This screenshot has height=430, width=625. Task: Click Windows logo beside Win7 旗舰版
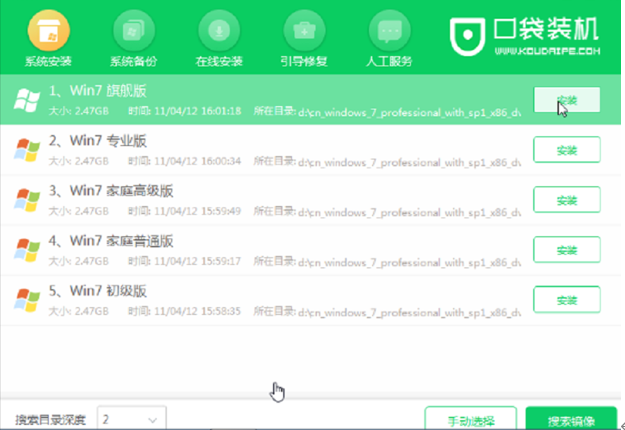point(27,100)
